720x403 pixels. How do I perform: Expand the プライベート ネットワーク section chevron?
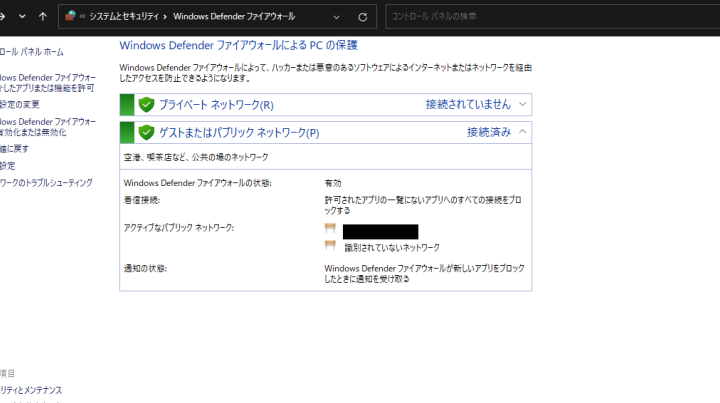tap(522, 104)
